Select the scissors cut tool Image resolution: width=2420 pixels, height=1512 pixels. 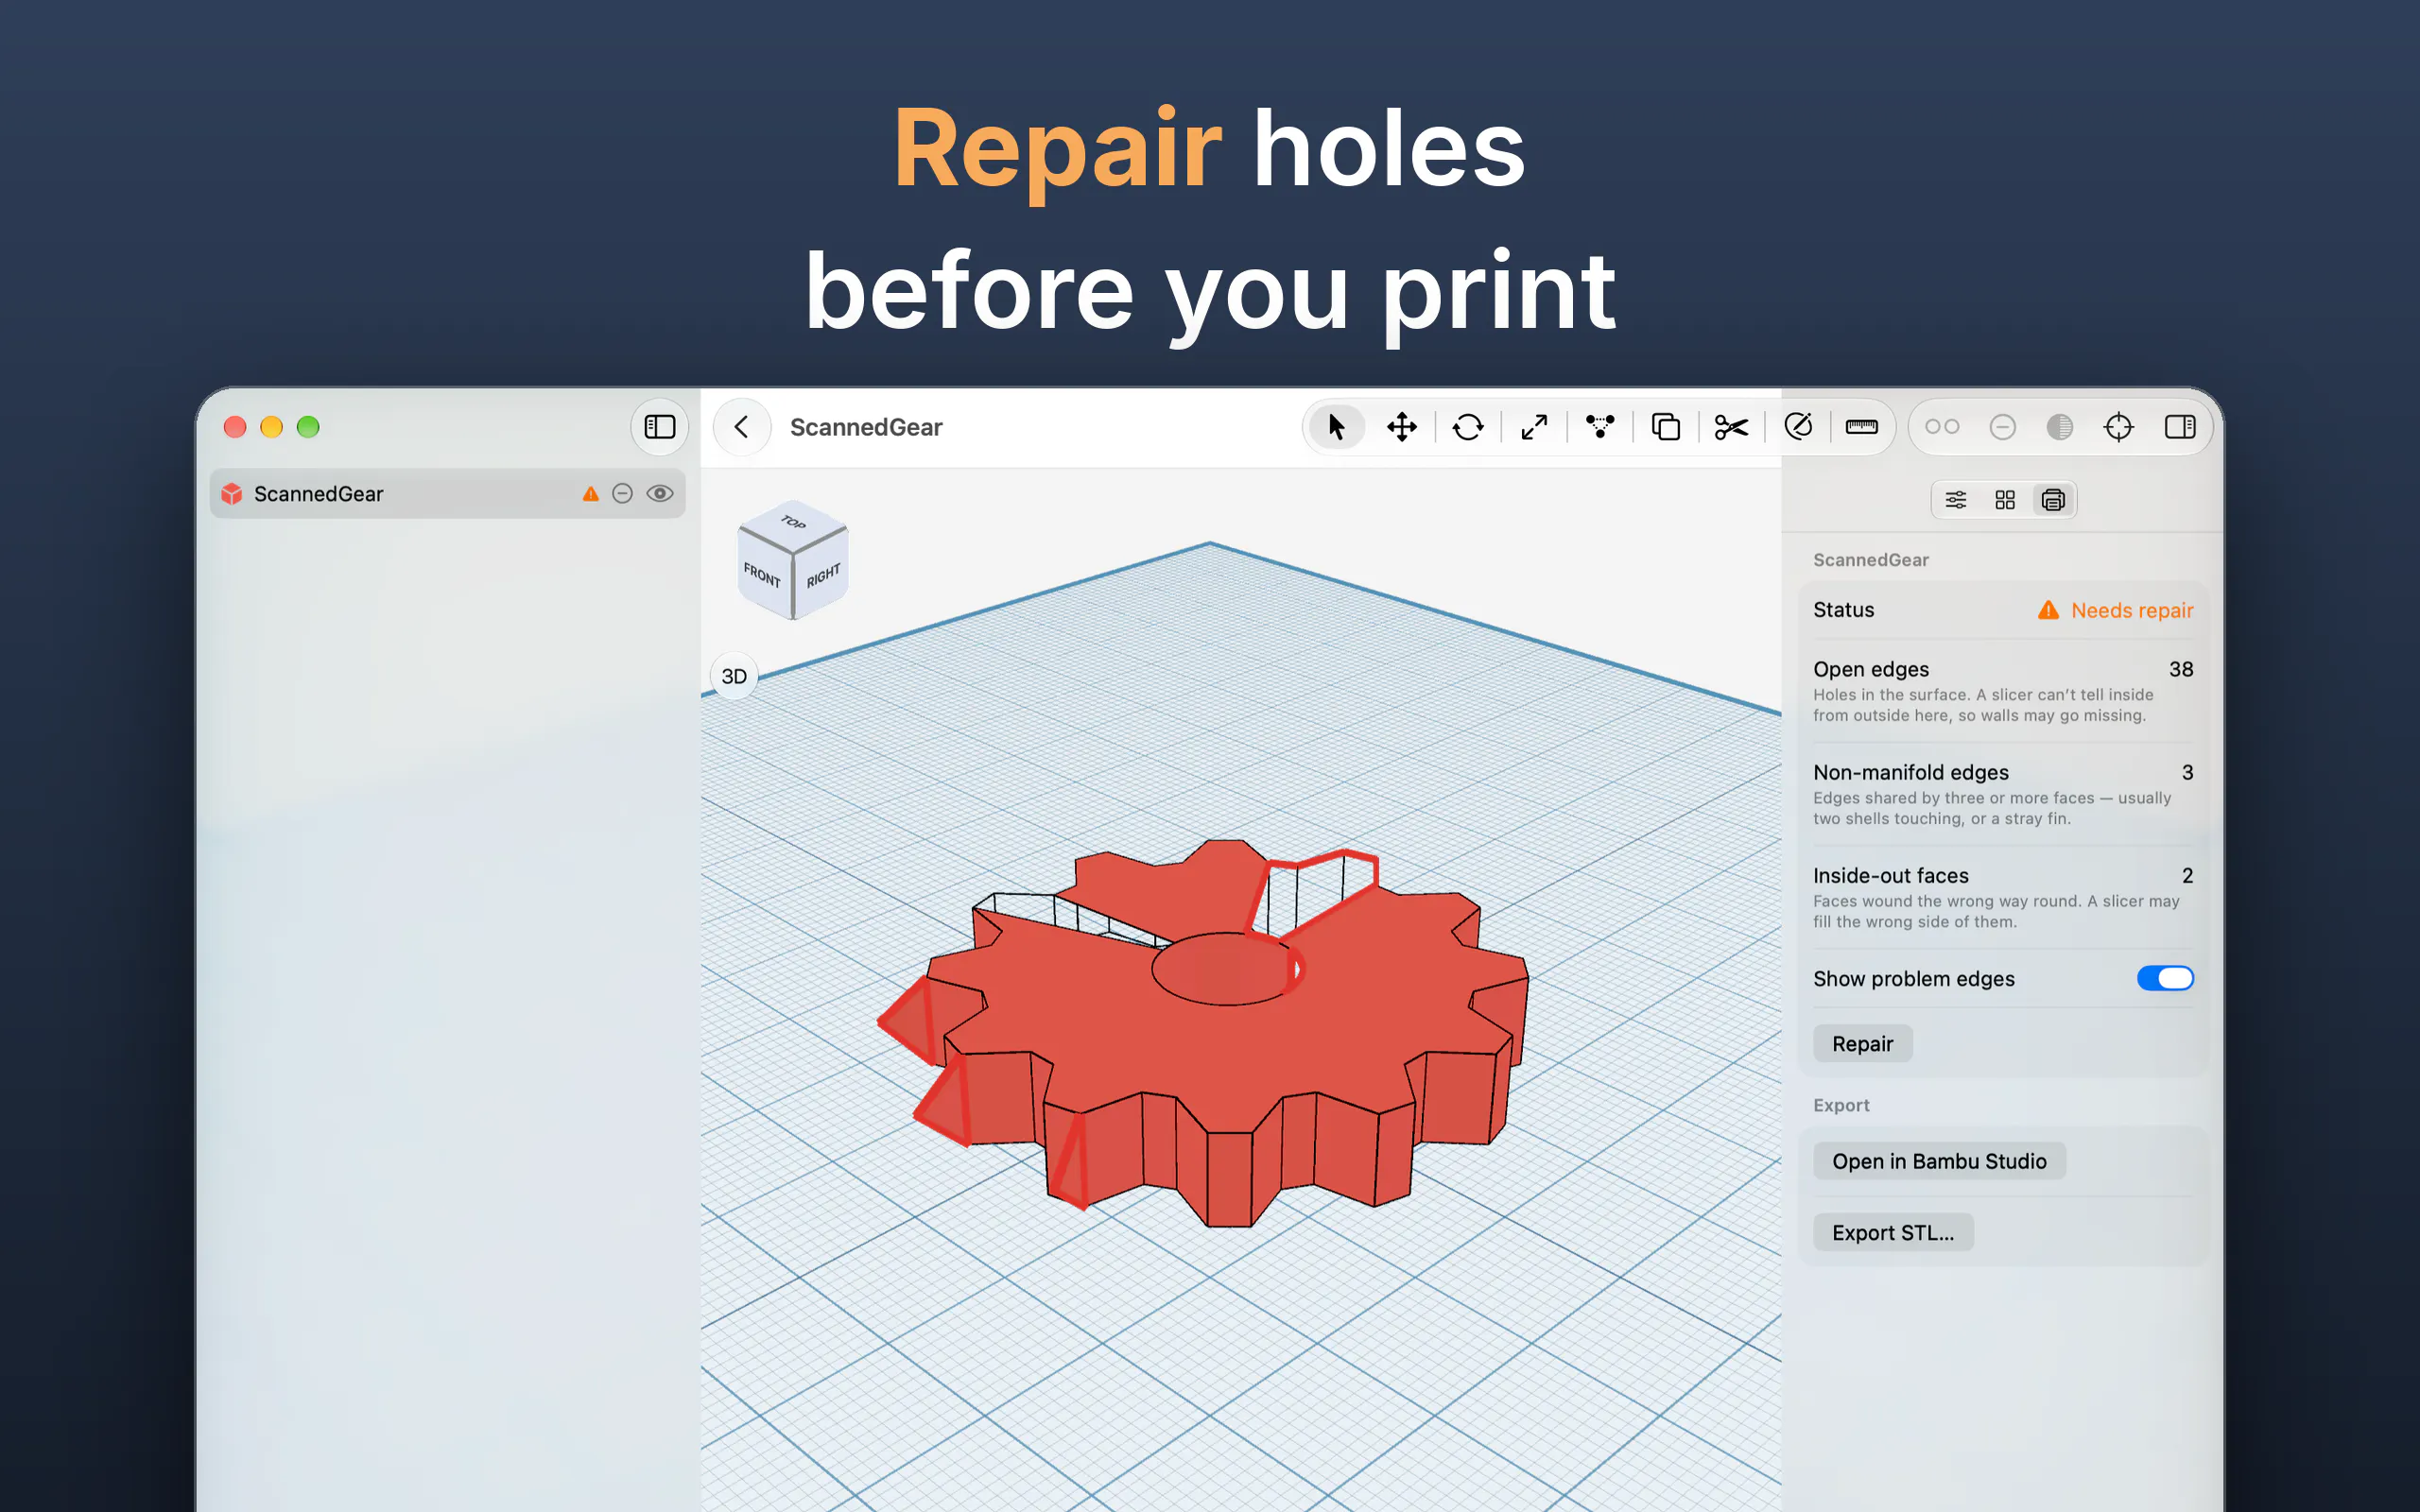[x=1731, y=427]
